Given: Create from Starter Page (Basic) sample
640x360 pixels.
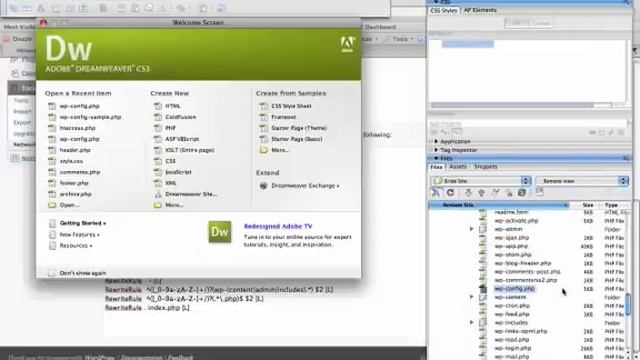Looking at the screenshot, I should pos(297,139).
